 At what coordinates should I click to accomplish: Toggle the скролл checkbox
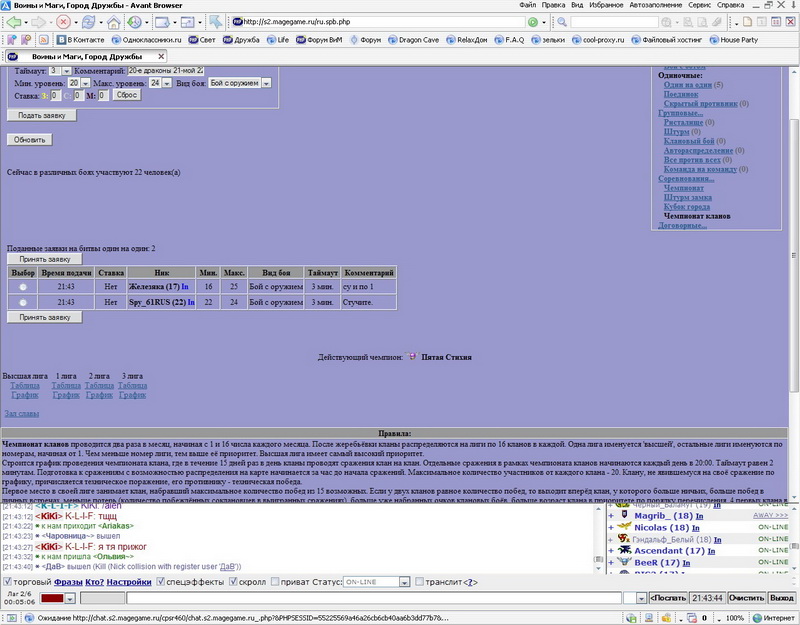coord(233,582)
